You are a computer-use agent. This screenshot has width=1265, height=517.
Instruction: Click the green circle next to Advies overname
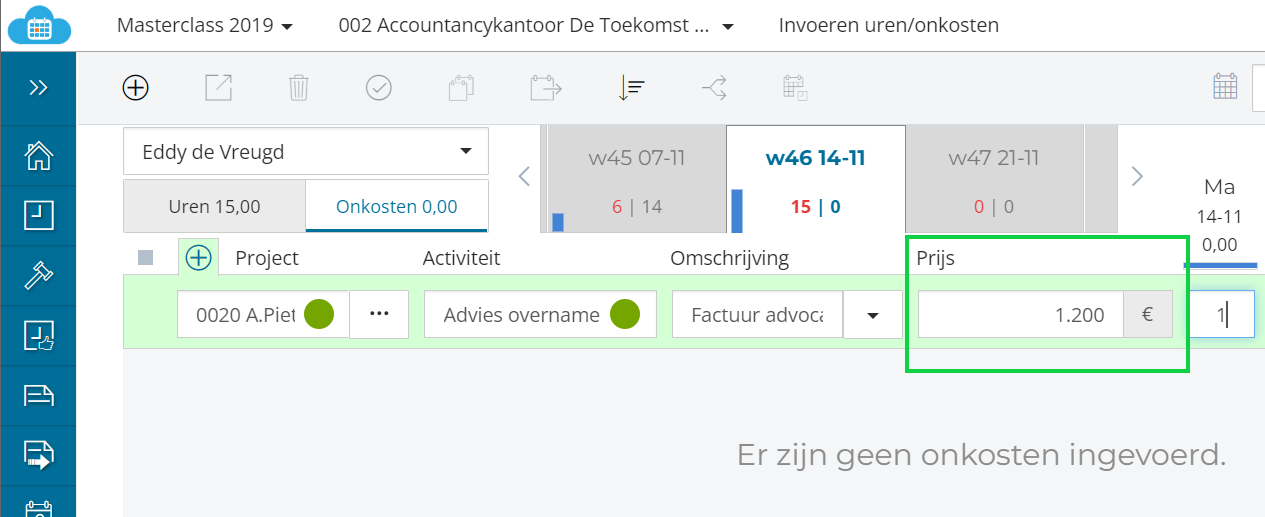click(x=624, y=314)
